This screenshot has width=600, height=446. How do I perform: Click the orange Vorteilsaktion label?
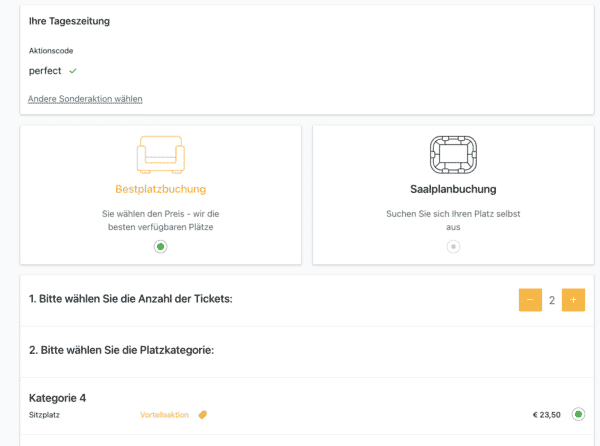(x=164, y=415)
